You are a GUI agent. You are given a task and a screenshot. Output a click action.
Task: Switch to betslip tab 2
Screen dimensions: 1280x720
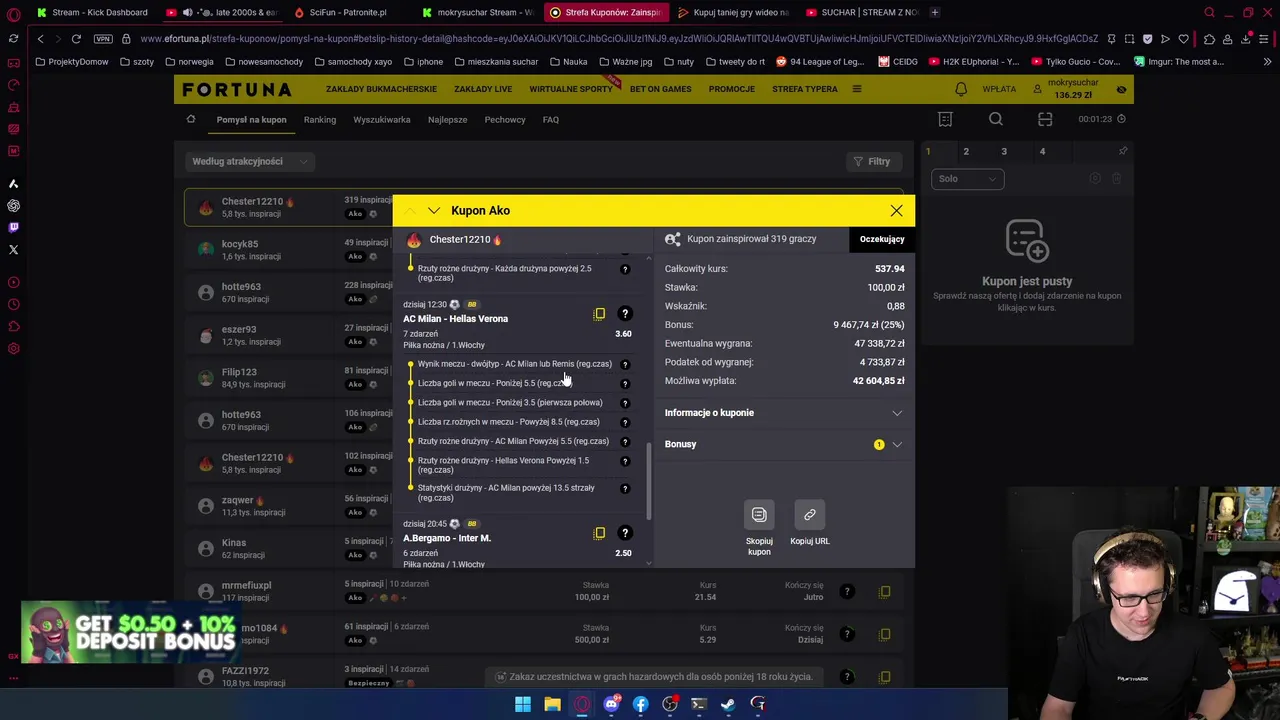click(966, 151)
